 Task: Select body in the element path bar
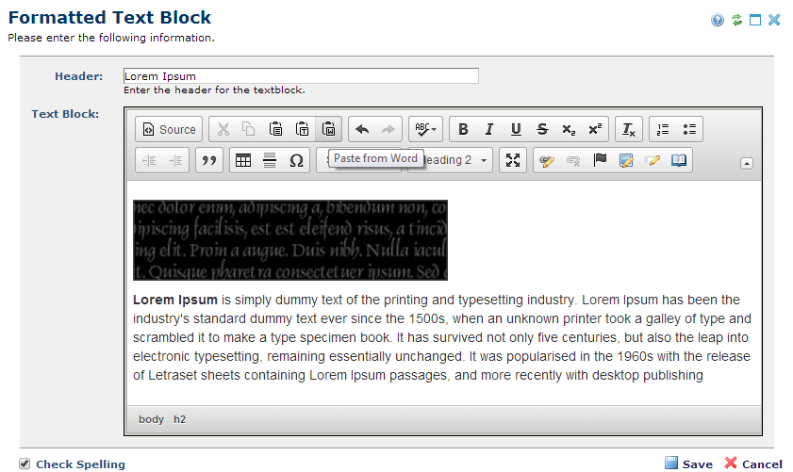coord(151,419)
